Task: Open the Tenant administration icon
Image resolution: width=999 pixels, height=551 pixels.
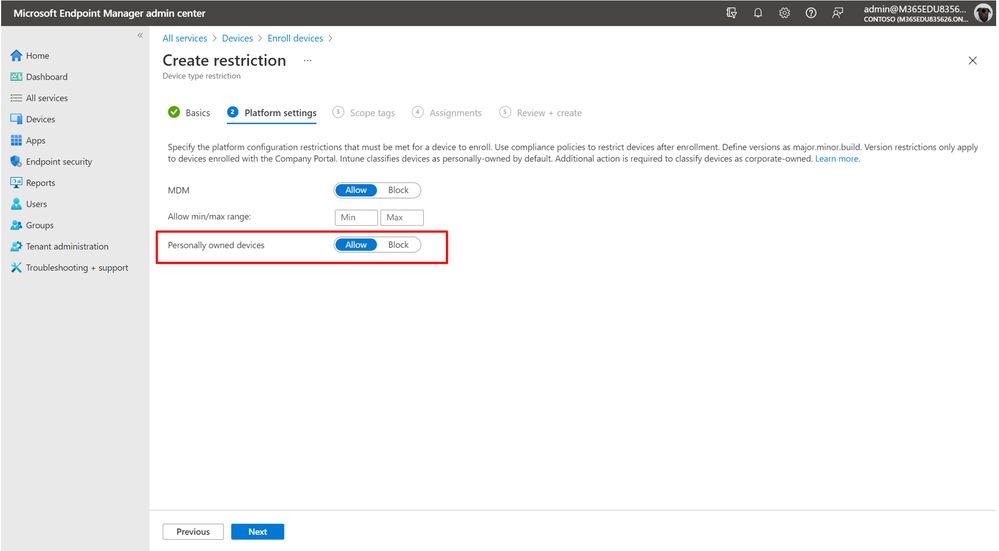Action: click(x=17, y=247)
